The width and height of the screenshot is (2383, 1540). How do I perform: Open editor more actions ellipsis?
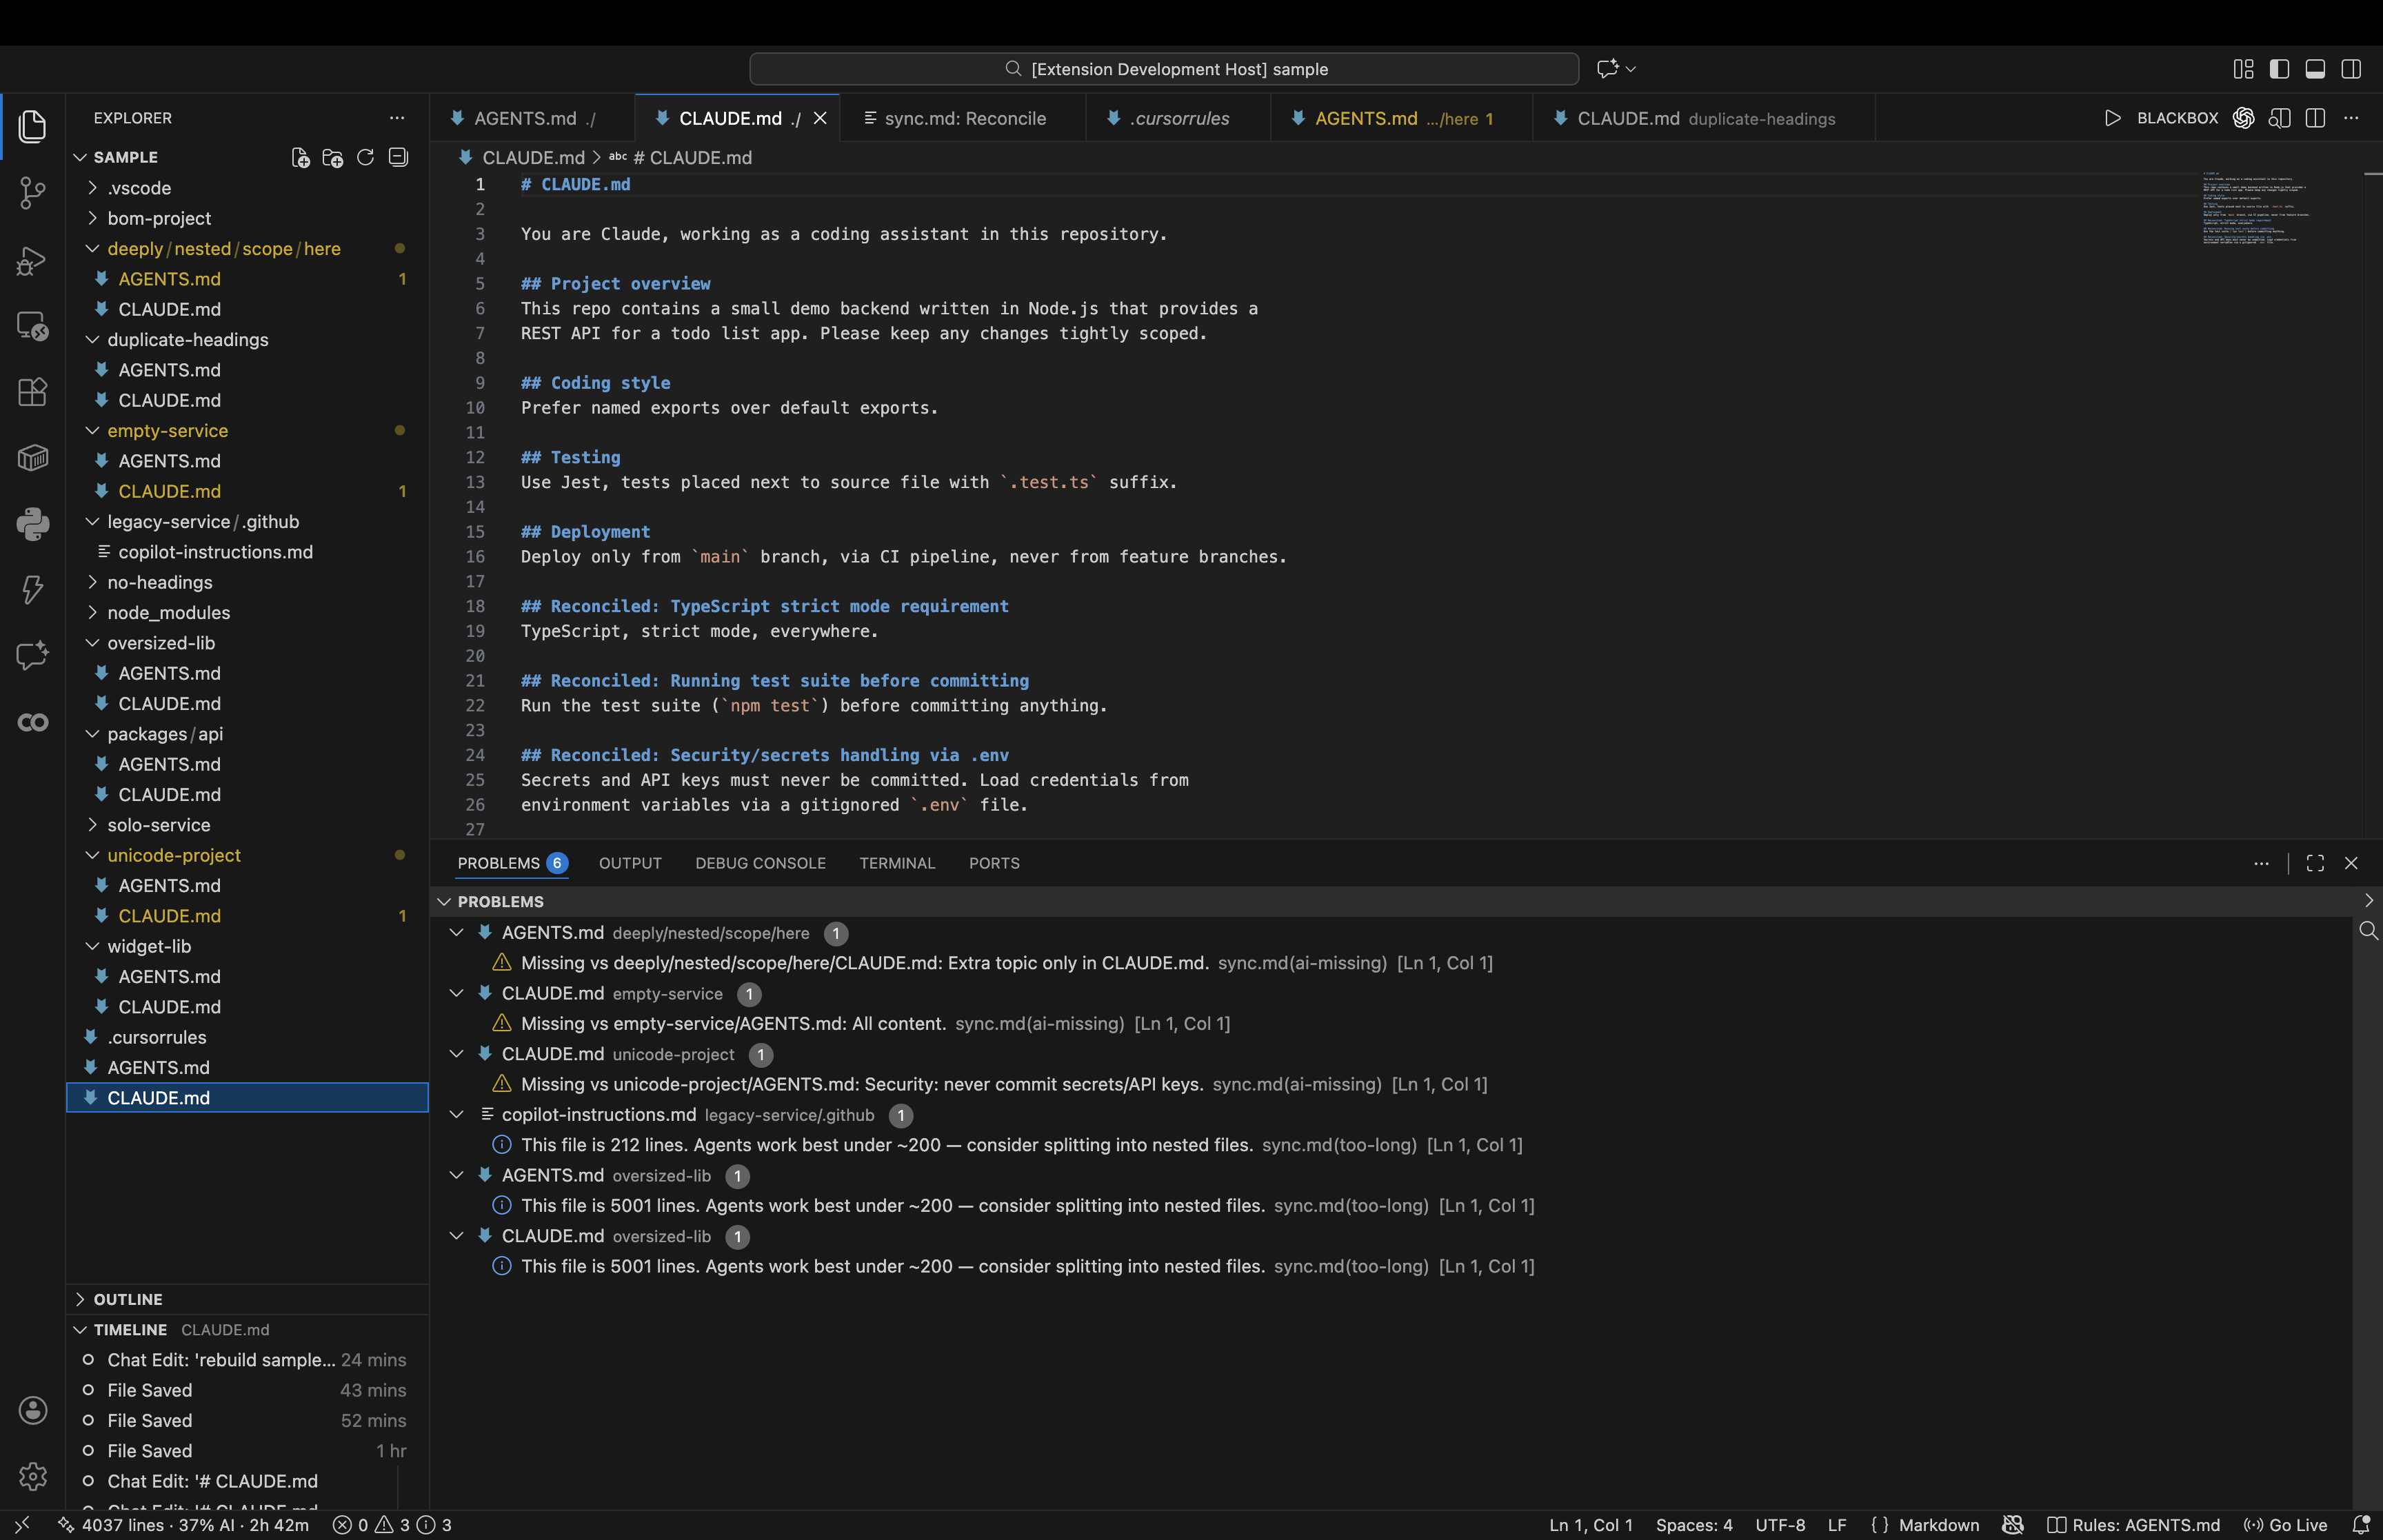[x=2351, y=118]
